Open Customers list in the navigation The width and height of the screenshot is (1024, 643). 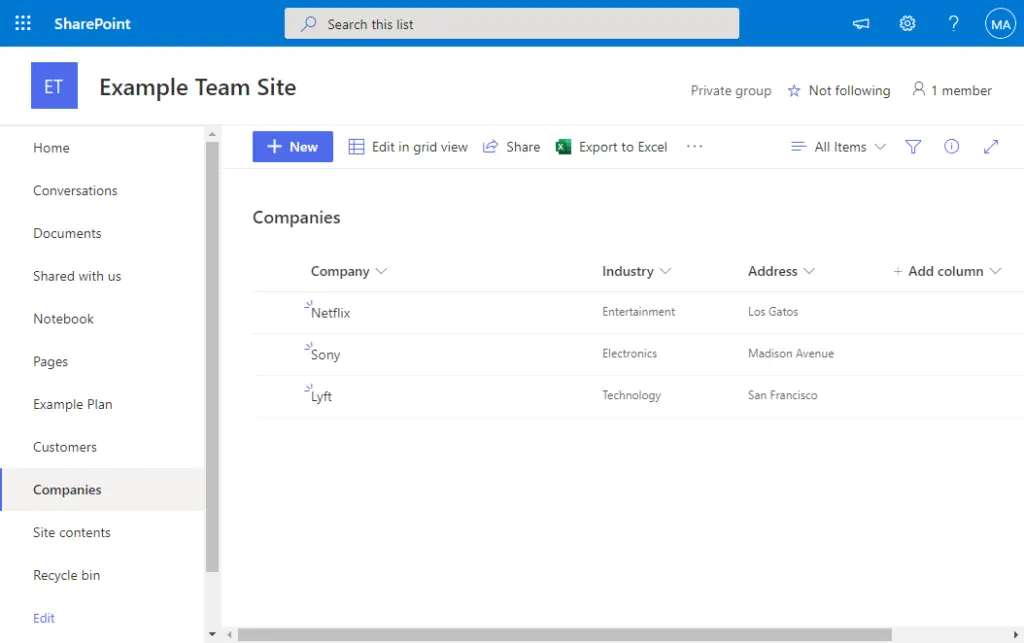pos(65,447)
